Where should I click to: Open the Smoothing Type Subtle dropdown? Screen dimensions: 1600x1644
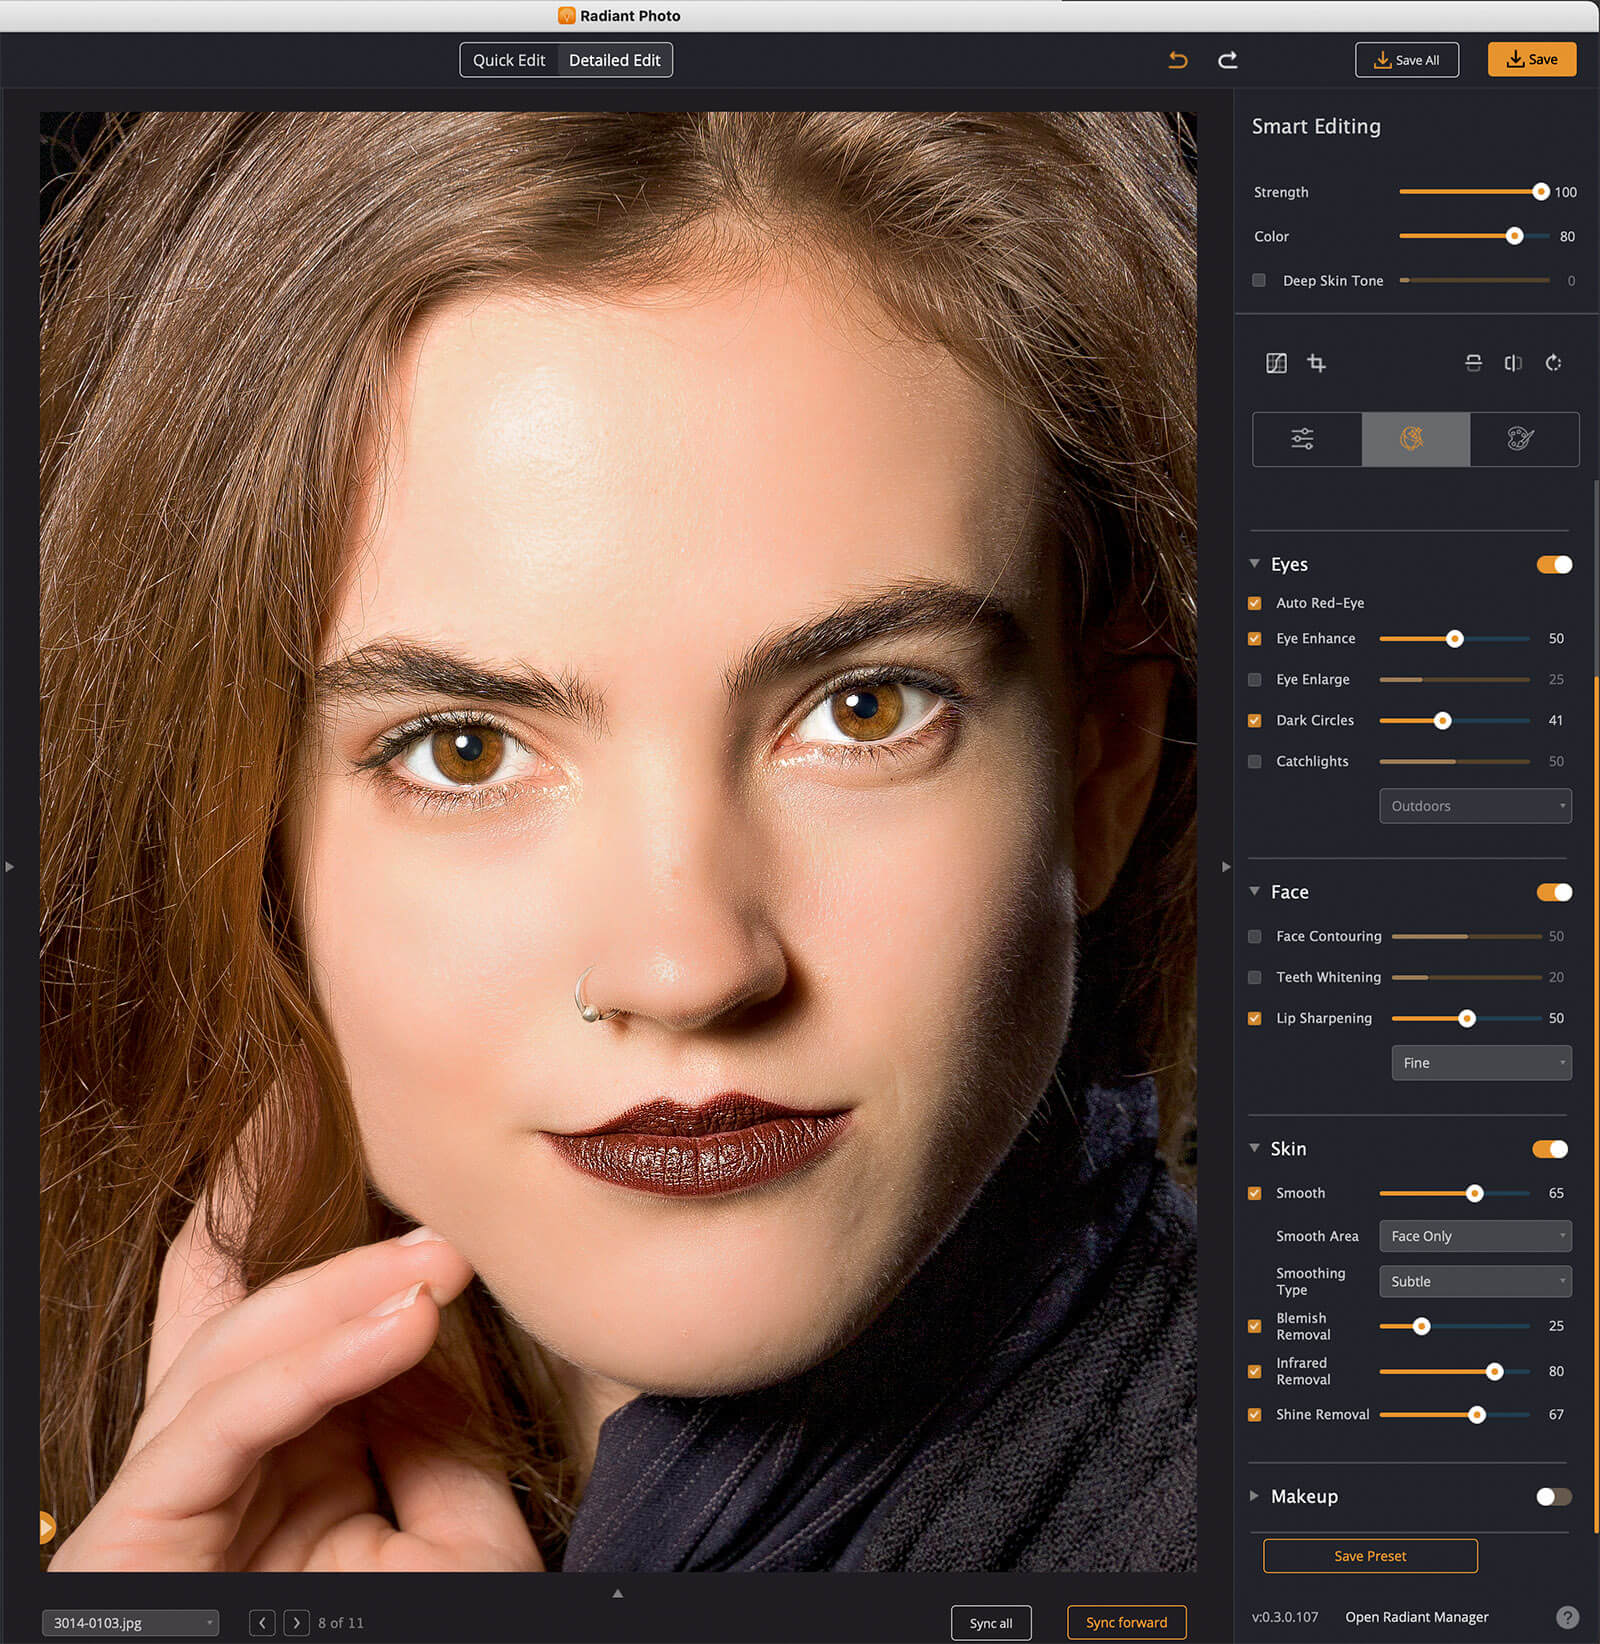[x=1474, y=1281]
